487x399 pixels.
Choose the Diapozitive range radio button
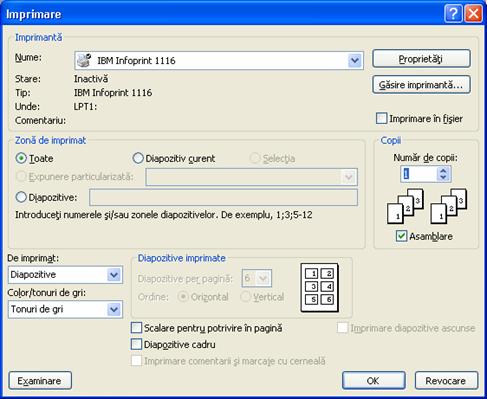point(21,197)
